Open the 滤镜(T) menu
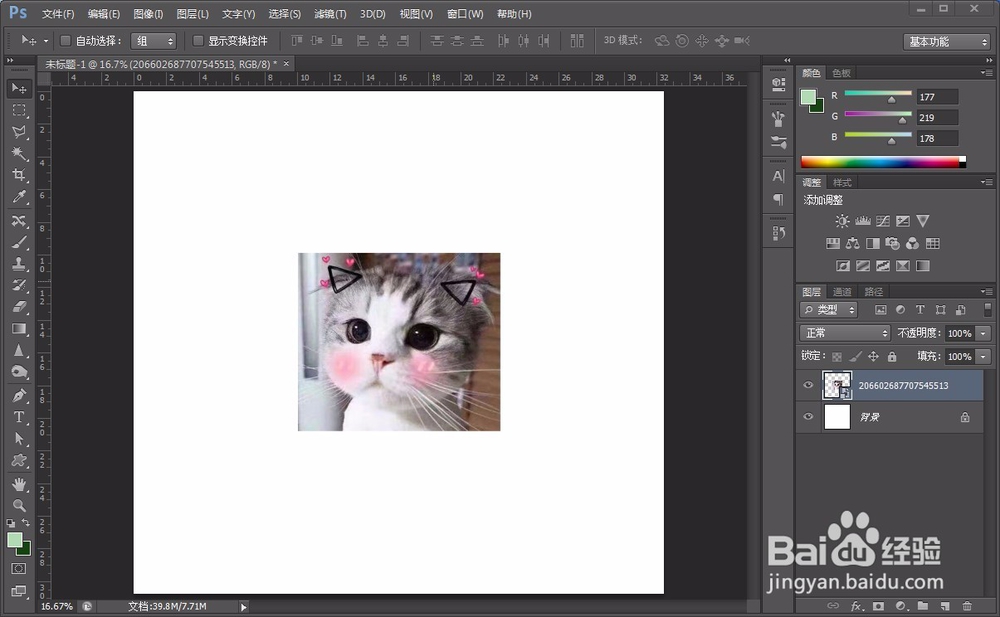 coord(330,13)
